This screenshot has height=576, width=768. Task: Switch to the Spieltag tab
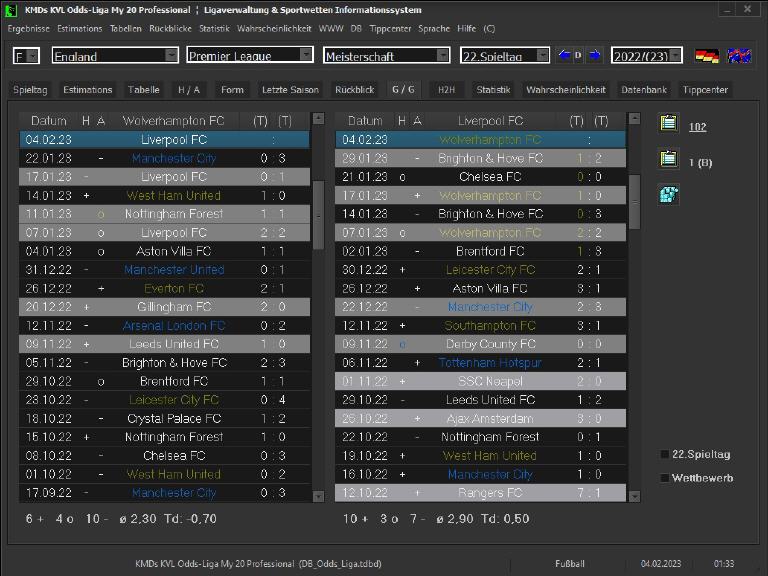(30, 90)
